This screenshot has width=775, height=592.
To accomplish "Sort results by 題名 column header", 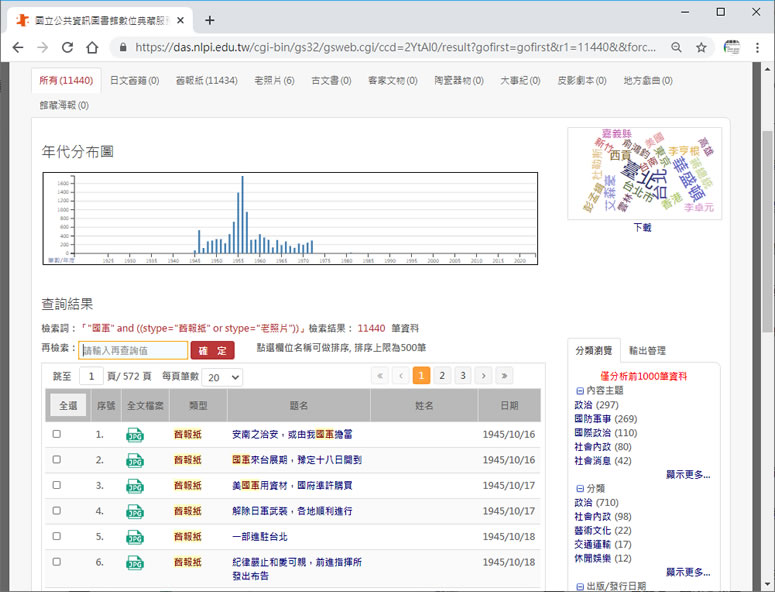I will tap(299, 406).
